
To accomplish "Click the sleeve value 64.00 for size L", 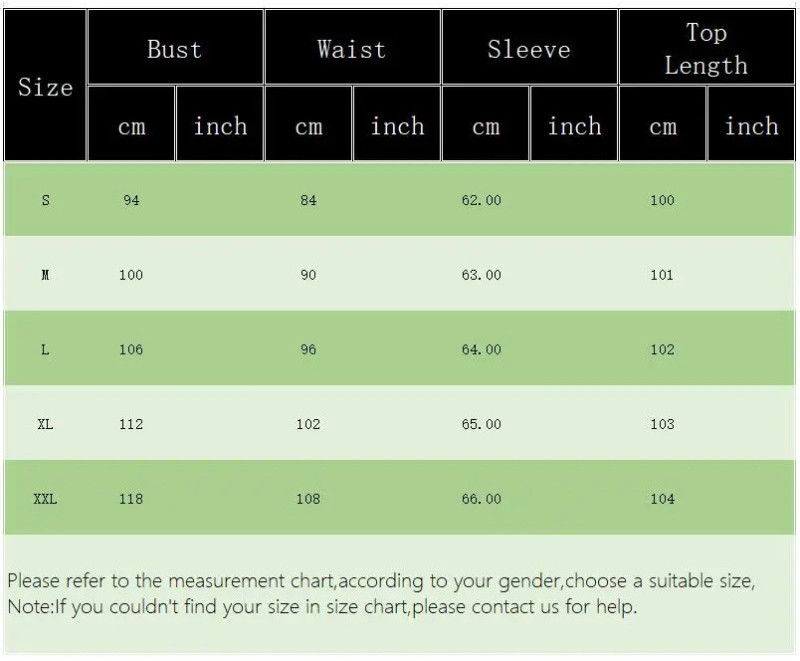I will pos(481,349).
